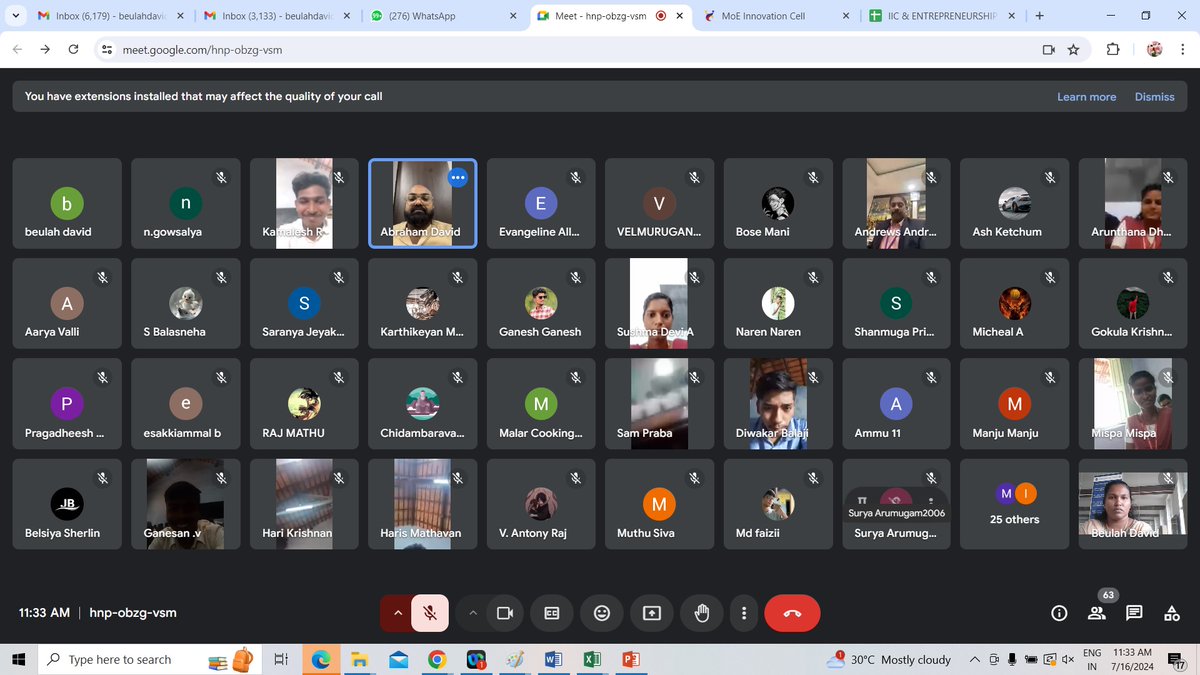Turn on closed captions
Image resolution: width=1200 pixels, height=675 pixels.
click(551, 613)
